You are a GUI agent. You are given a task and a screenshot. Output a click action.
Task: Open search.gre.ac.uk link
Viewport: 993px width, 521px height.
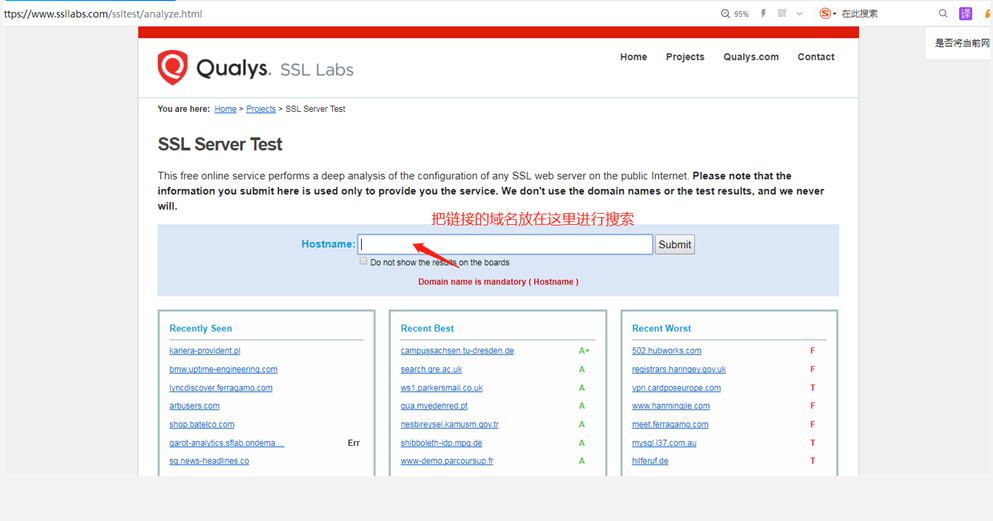pos(431,369)
